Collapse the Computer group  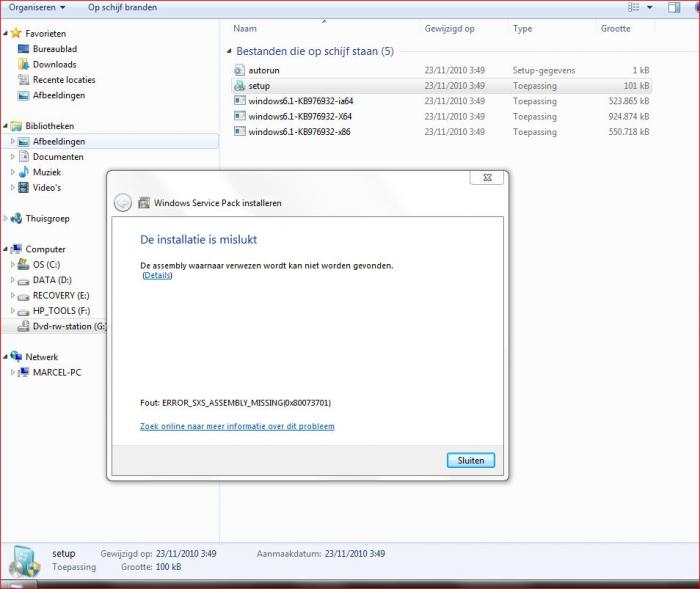[x=5, y=249]
